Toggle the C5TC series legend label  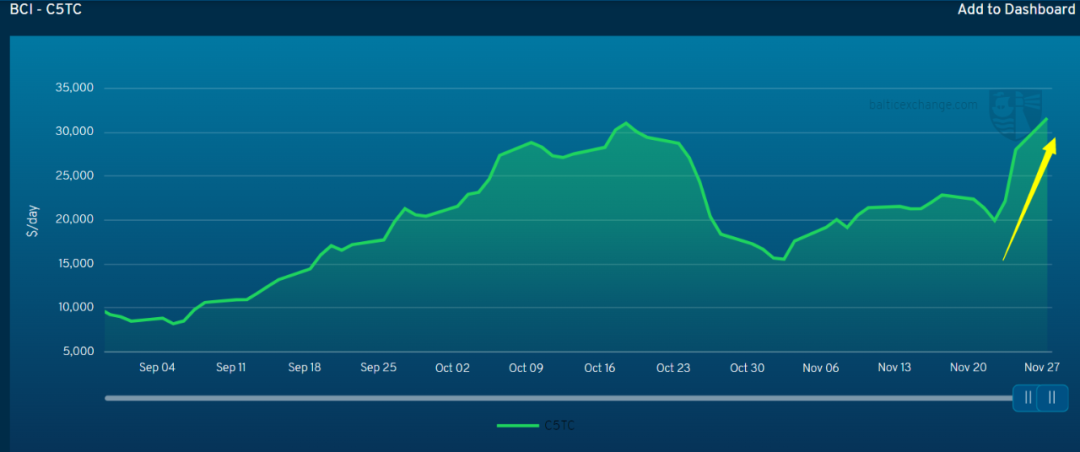[559, 426]
